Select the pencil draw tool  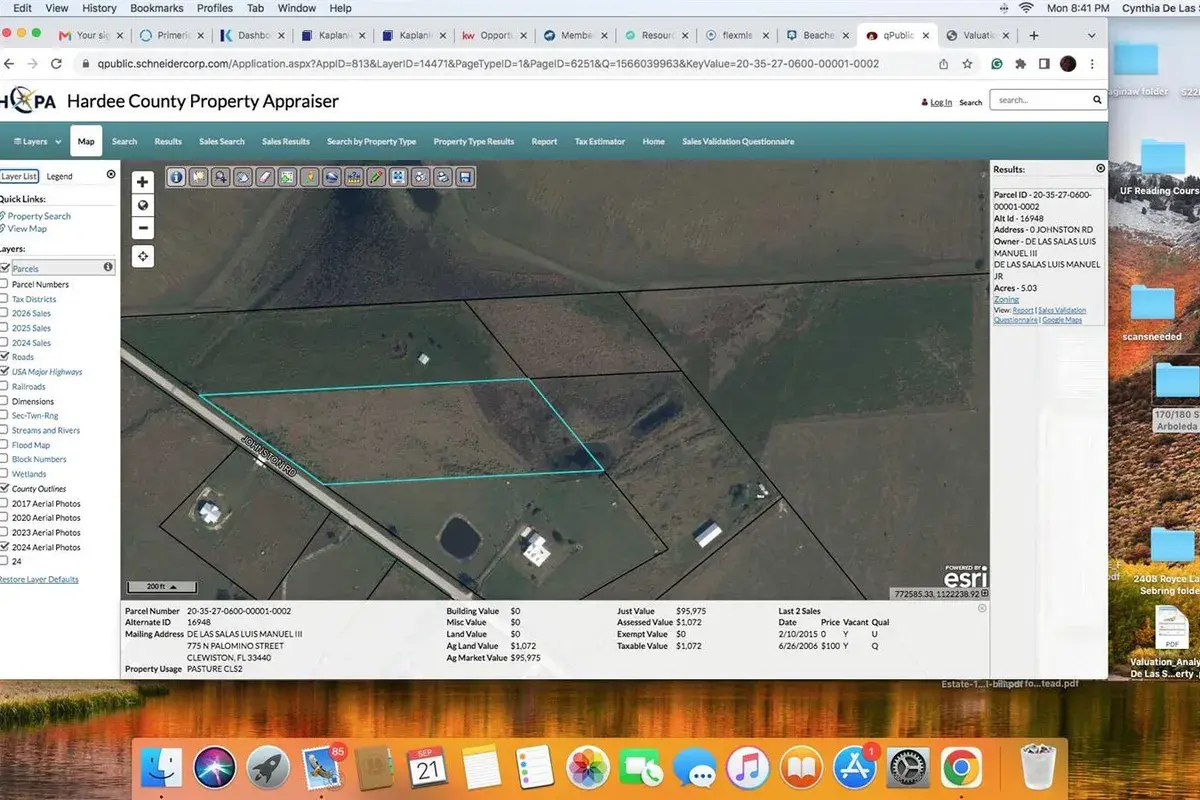pos(376,177)
